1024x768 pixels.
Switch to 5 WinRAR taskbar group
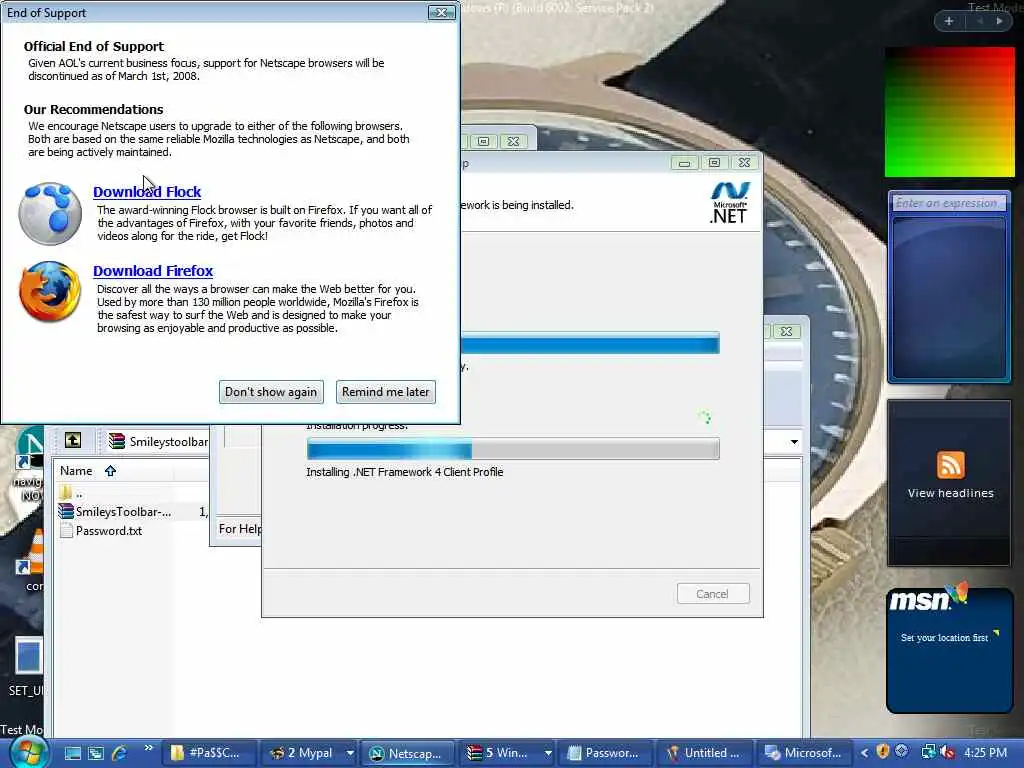point(500,753)
